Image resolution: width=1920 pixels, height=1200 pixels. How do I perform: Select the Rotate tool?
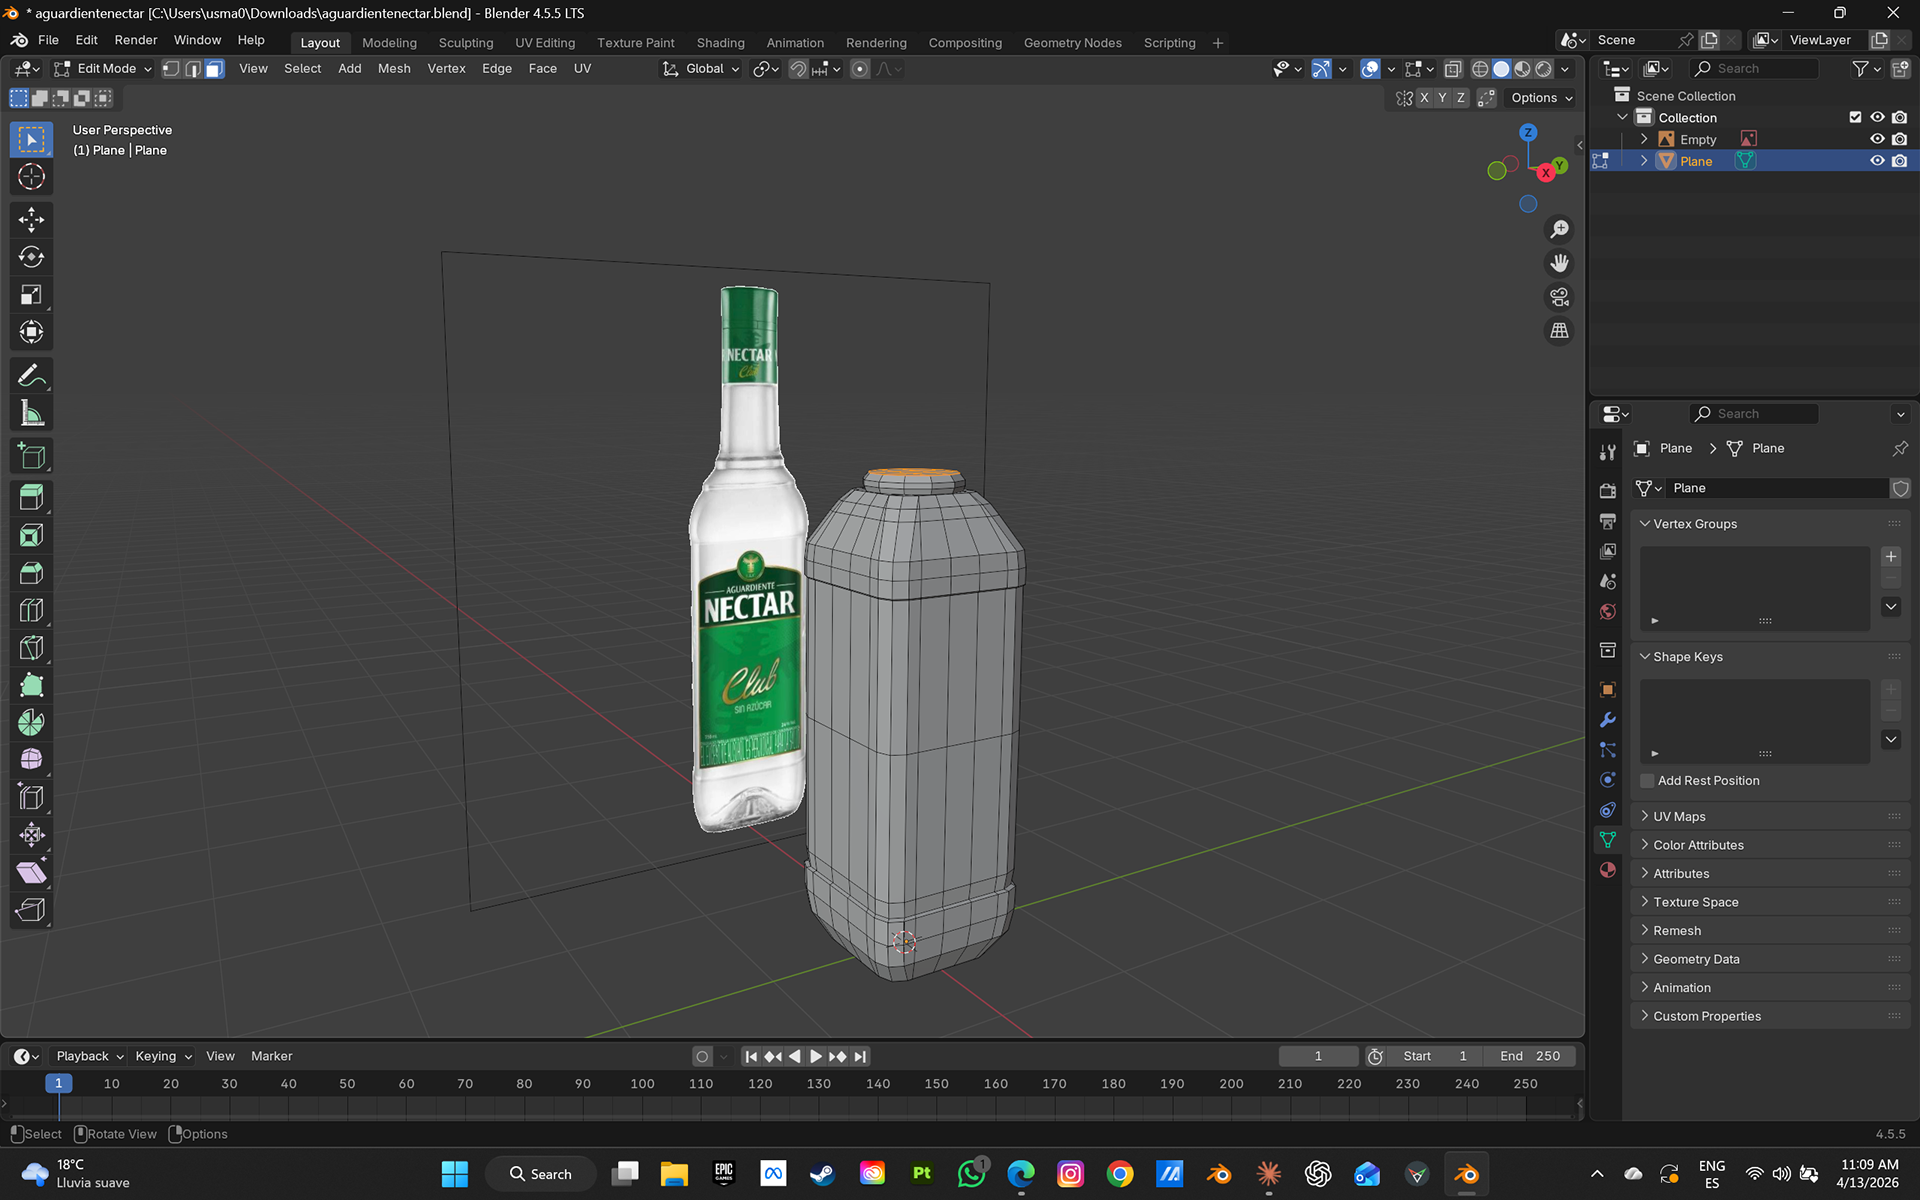click(31, 257)
